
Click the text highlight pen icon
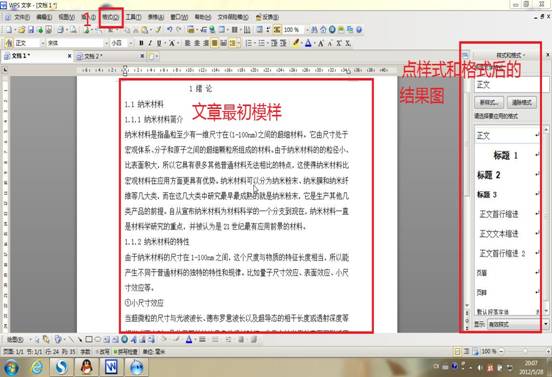click(x=296, y=43)
